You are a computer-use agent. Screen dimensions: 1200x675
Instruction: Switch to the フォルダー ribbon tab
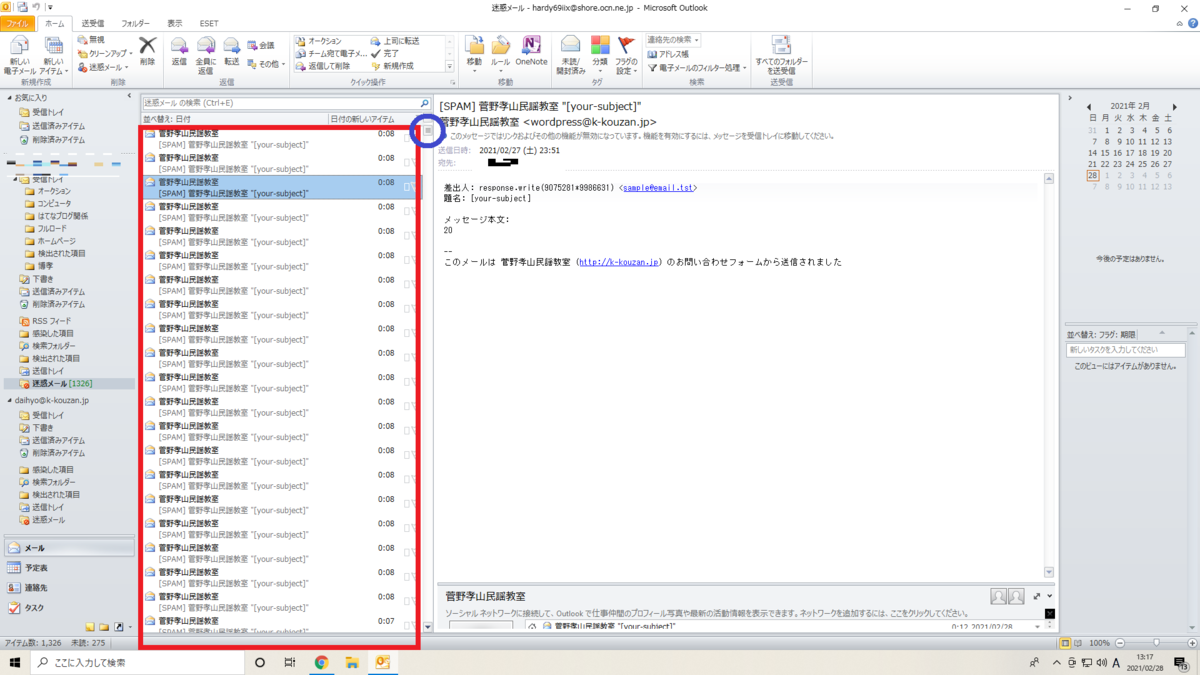click(136, 23)
